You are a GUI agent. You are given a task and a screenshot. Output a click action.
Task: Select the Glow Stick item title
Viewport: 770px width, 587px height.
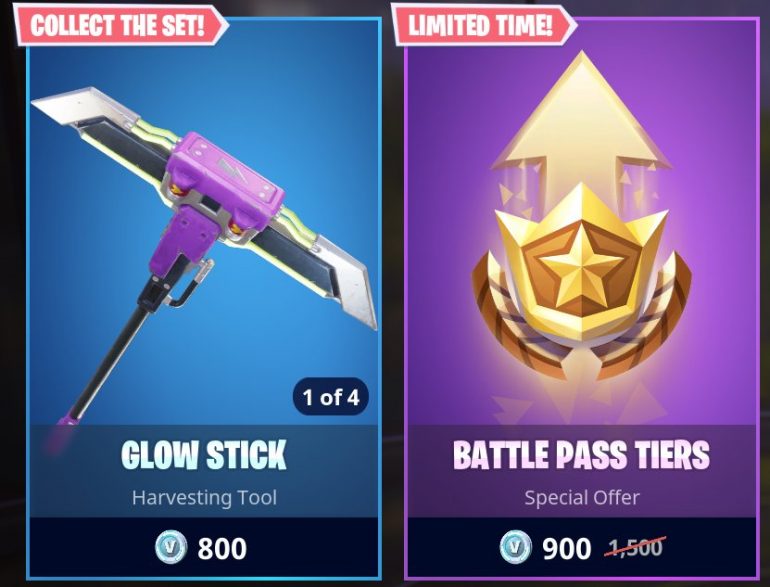204,455
